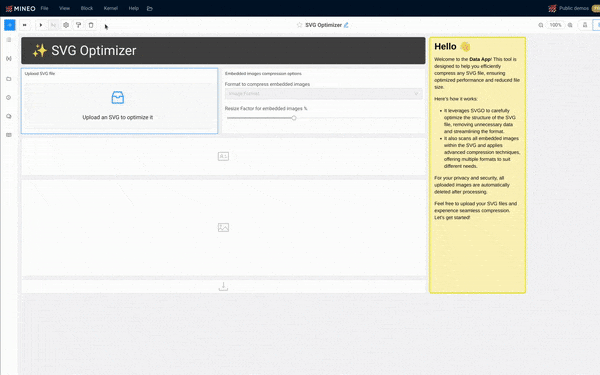Click the 'Hello' heading in the note

coord(445,47)
